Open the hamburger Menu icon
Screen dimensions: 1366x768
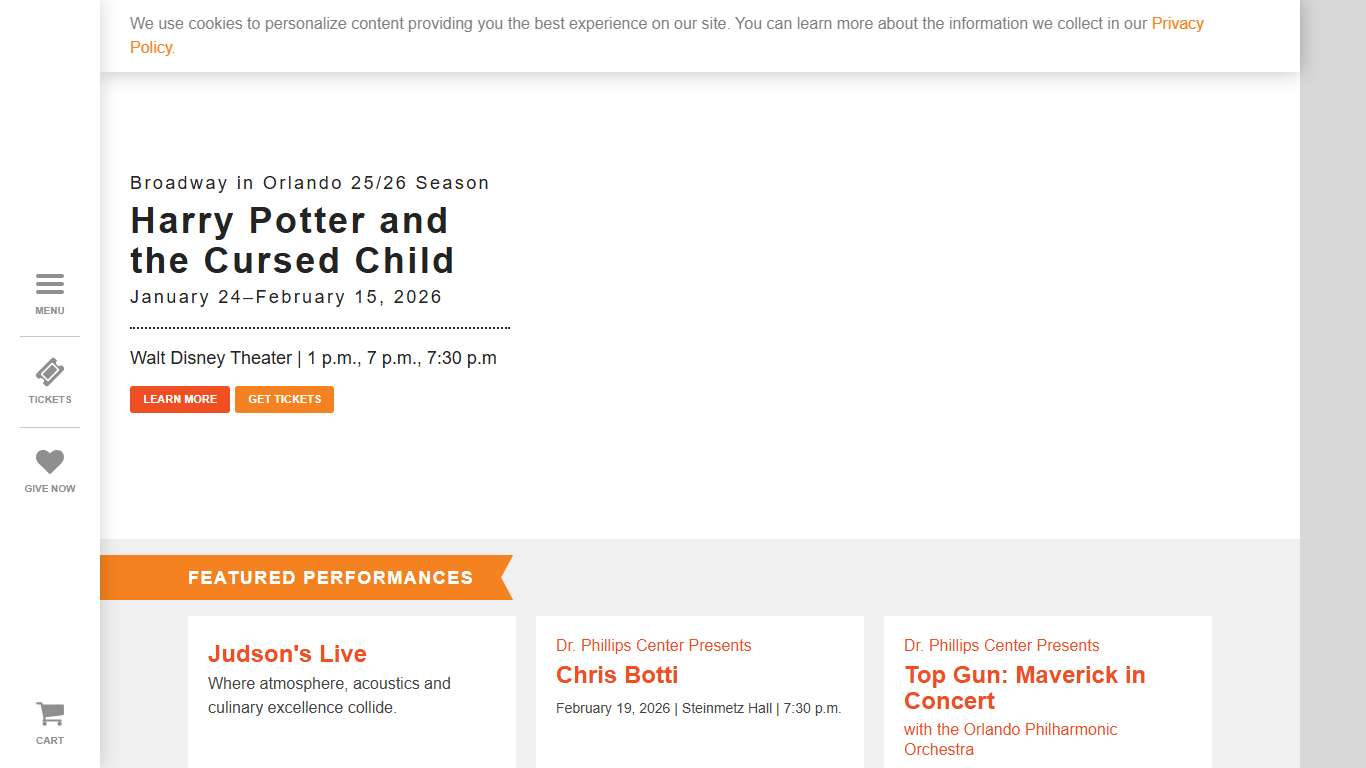(50, 285)
